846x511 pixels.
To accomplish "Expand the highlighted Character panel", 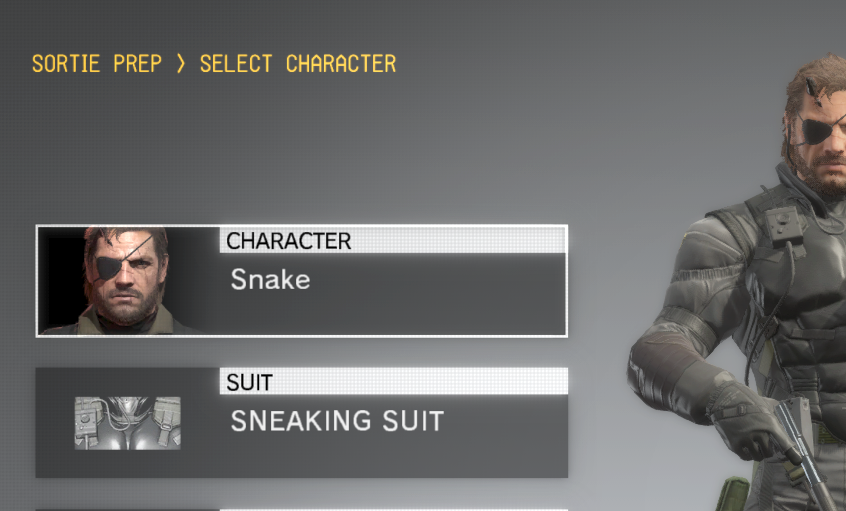I will tap(302, 281).
